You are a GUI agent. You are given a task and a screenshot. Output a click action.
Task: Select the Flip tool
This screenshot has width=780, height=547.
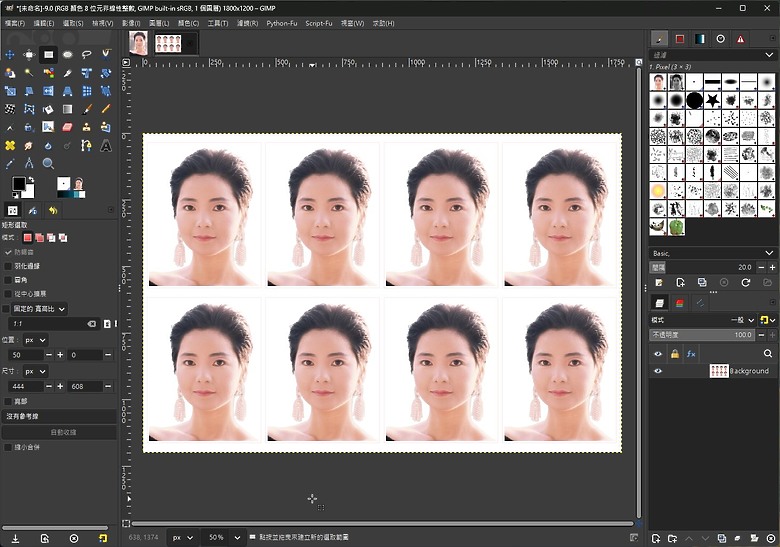48,91
